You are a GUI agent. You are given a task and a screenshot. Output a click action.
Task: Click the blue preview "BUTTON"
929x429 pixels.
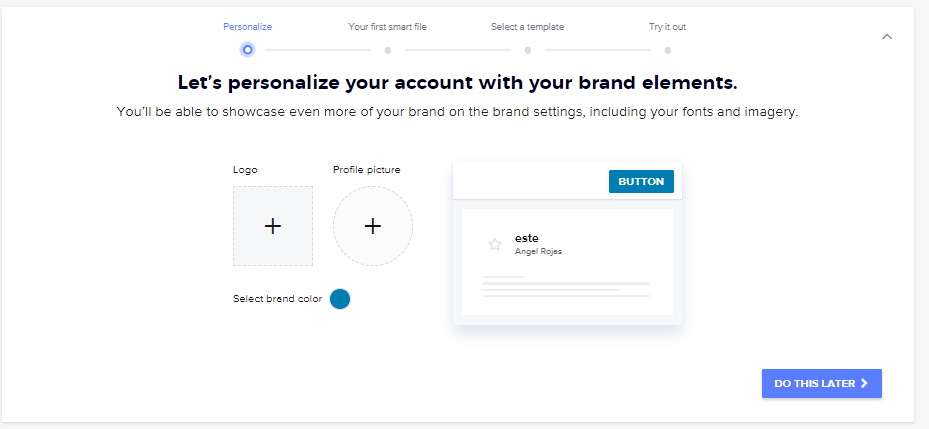pos(641,181)
